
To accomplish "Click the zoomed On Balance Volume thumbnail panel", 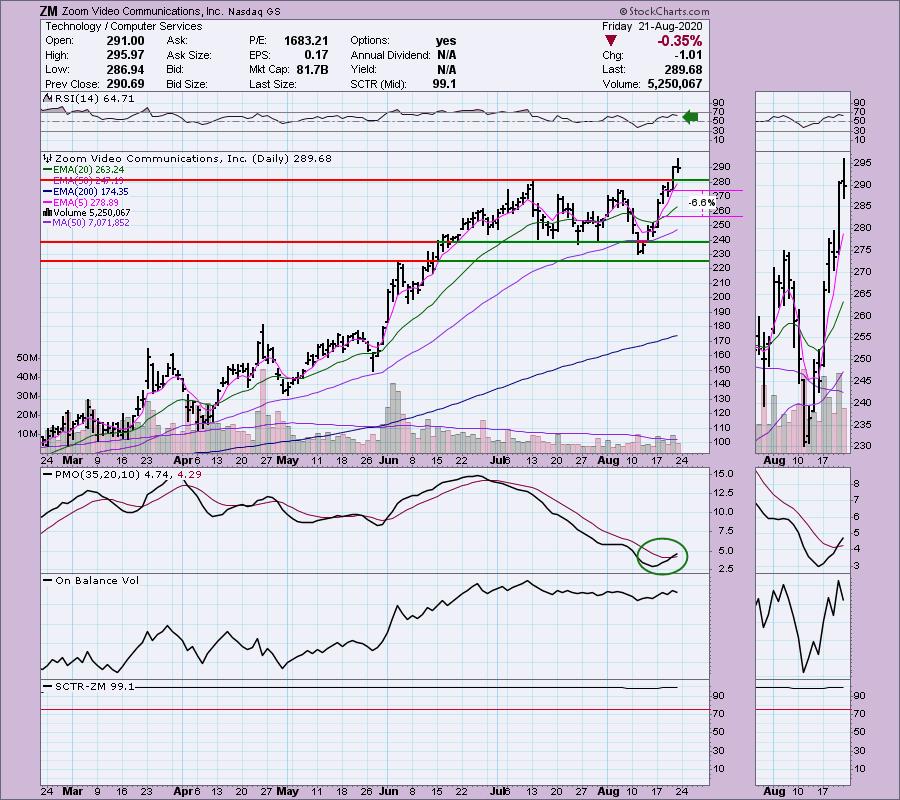I will (802, 625).
